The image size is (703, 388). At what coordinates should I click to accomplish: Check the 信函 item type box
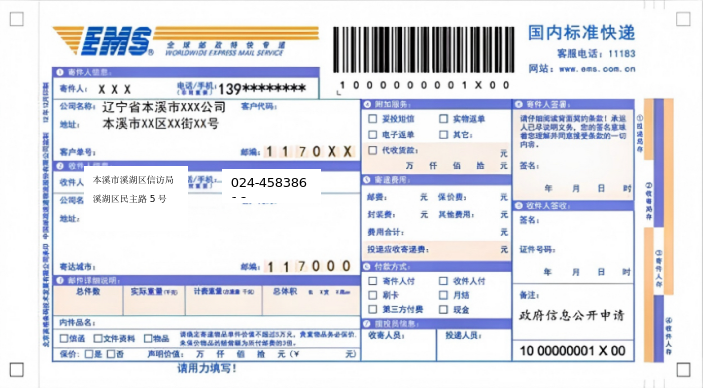click(64, 339)
